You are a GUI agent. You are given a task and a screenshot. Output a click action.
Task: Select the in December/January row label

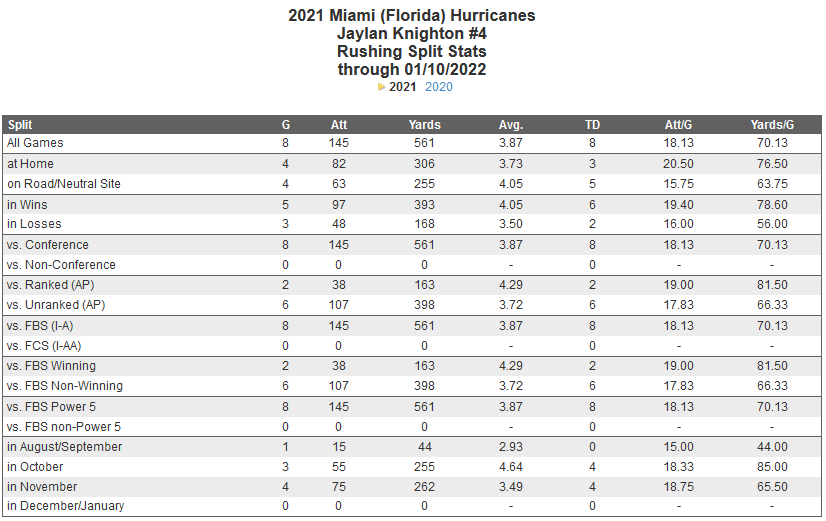pyautogui.click(x=65, y=506)
